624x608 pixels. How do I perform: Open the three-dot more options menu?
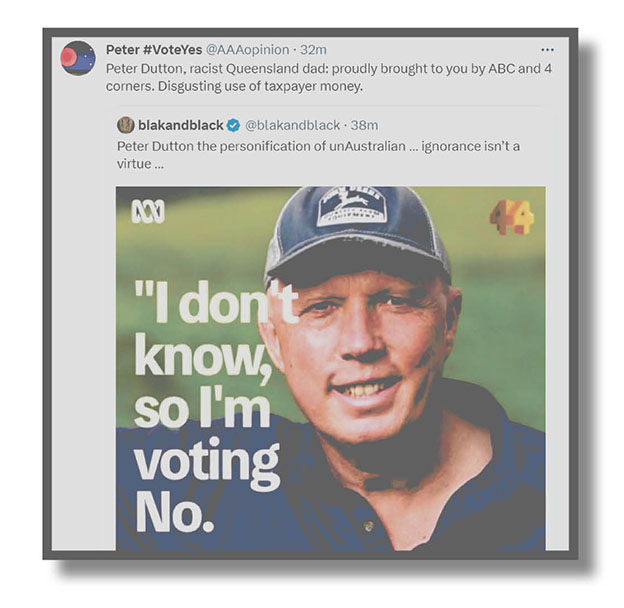(x=547, y=49)
